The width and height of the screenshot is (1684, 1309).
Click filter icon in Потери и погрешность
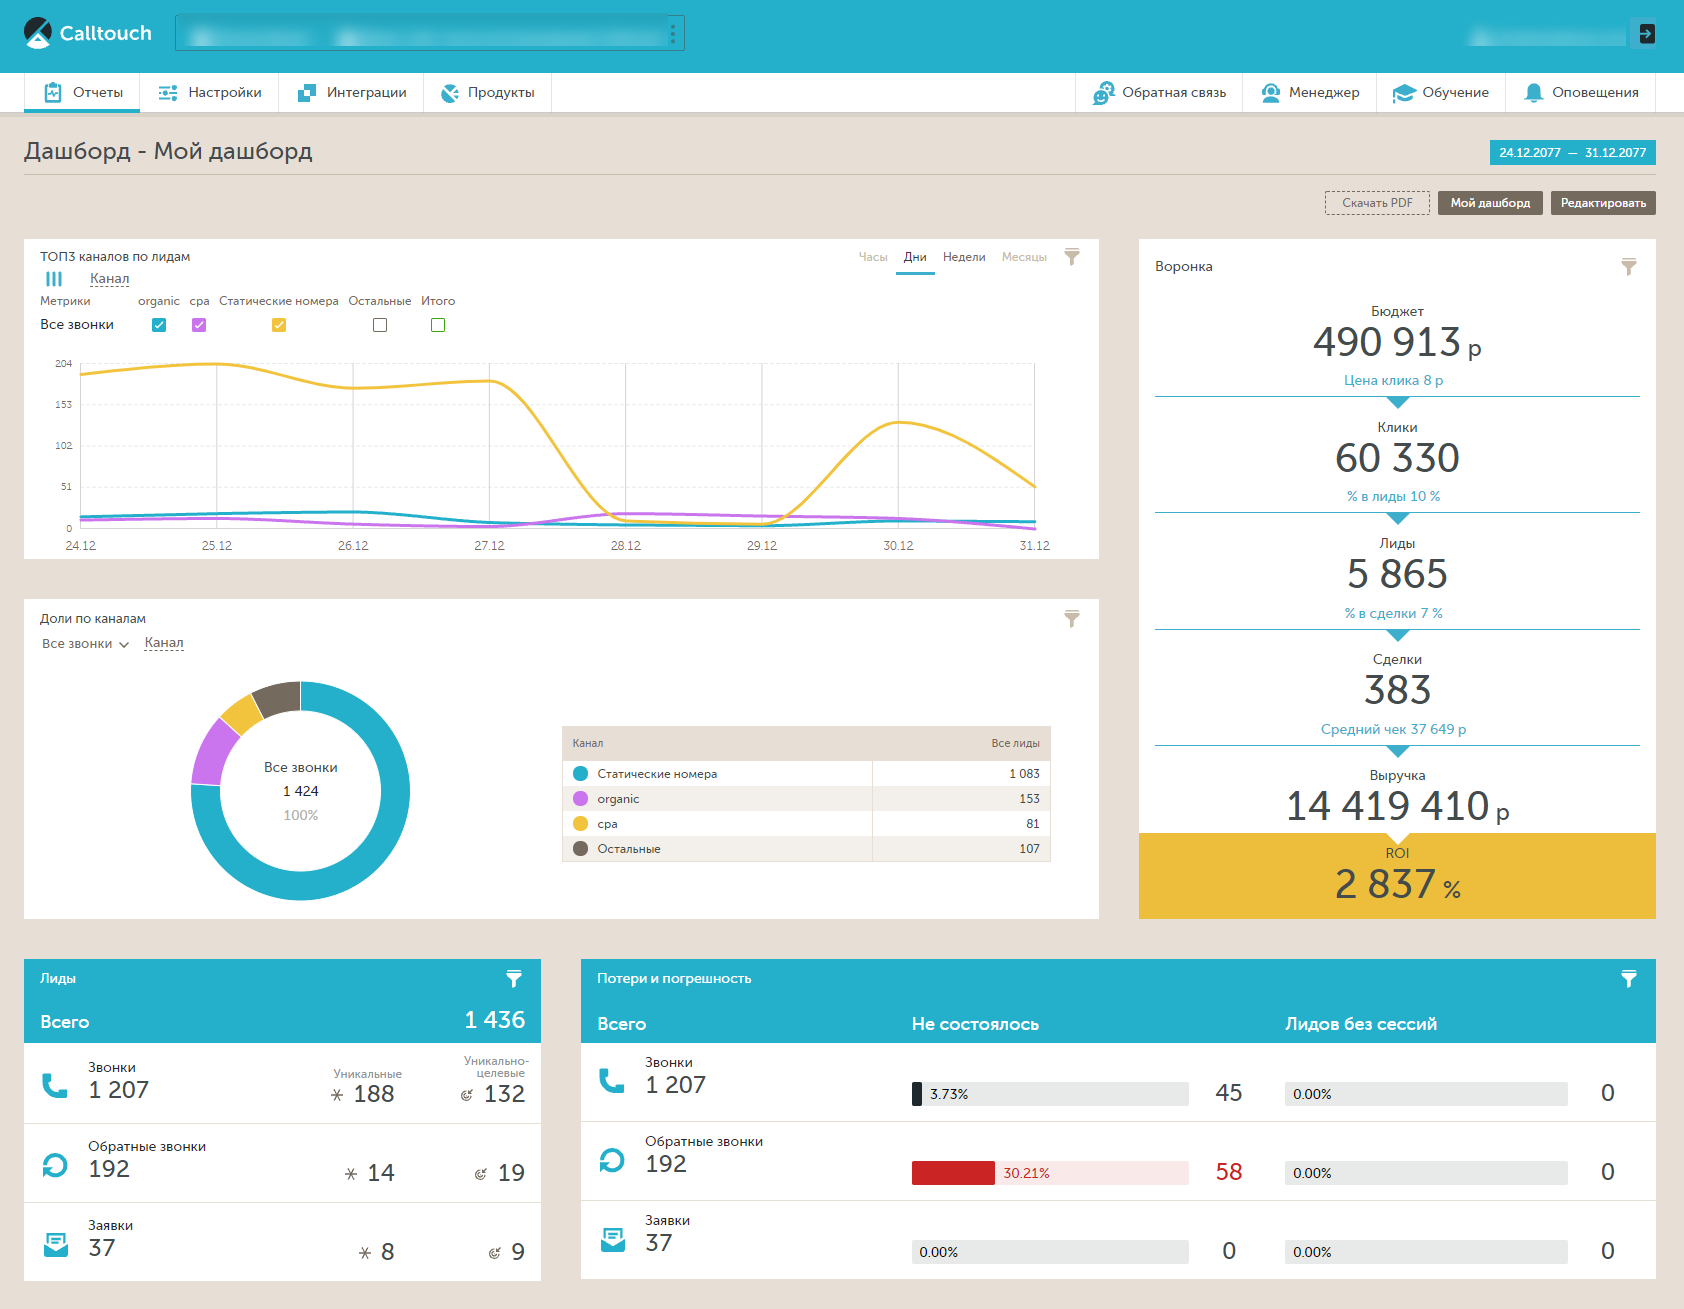(1628, 979)
